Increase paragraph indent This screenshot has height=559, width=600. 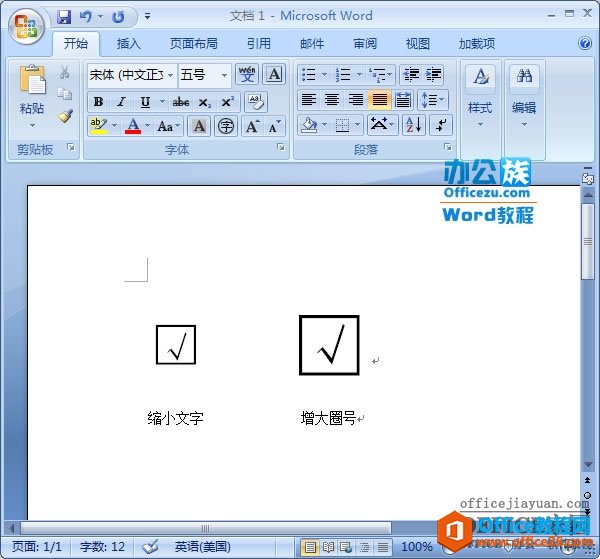(433, 74)
